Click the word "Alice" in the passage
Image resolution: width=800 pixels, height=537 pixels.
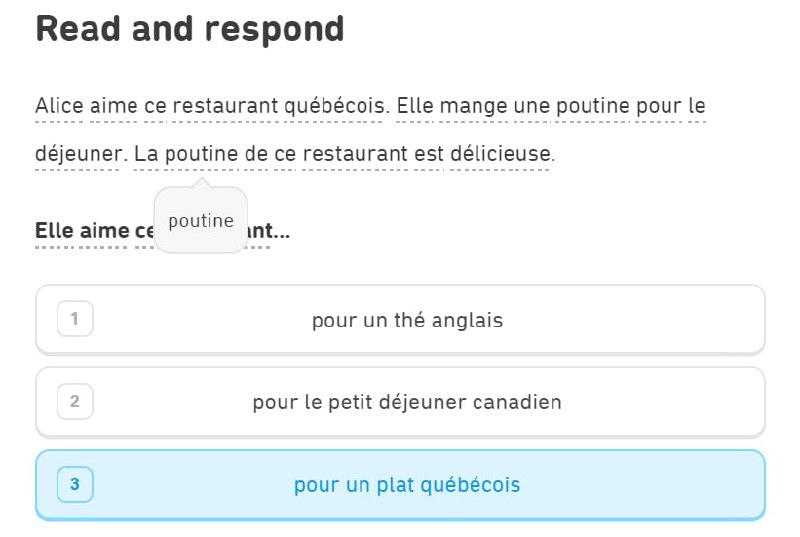point(58,106)
